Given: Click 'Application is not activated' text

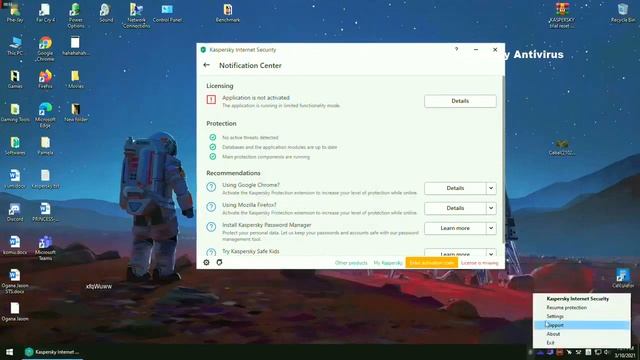Looking at the screenshot, I should click(x=256, y=98).
